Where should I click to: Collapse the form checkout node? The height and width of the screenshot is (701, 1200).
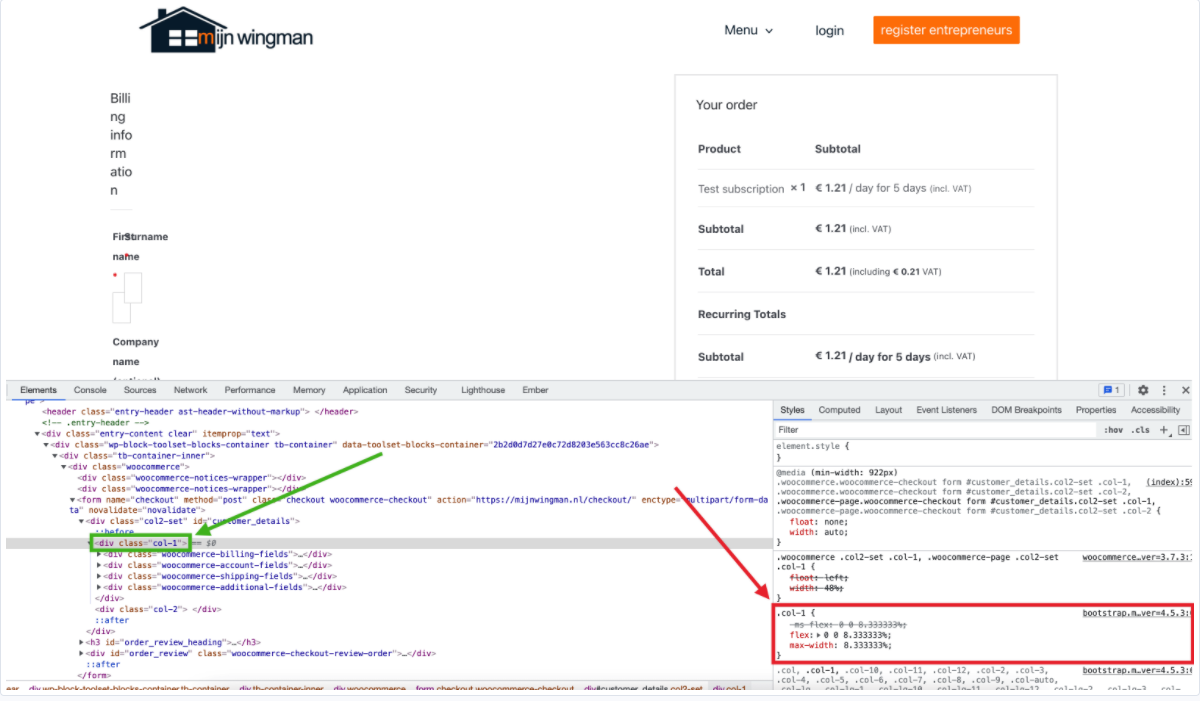pyautogui.click(x=73, y=499)
